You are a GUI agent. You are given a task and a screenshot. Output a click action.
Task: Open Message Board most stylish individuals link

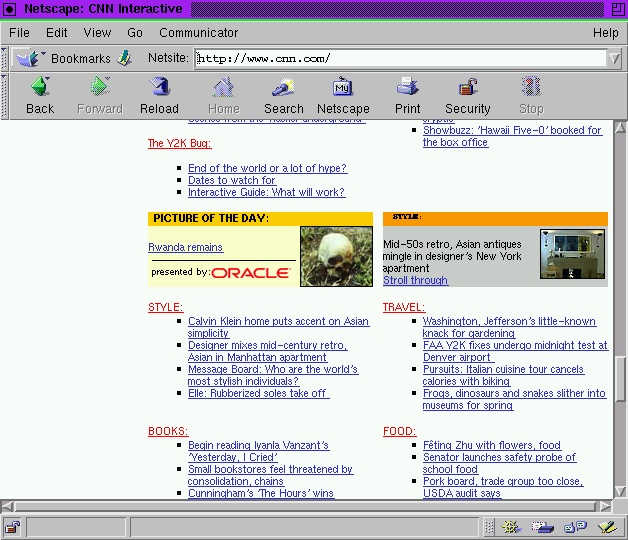coord(273,375)
